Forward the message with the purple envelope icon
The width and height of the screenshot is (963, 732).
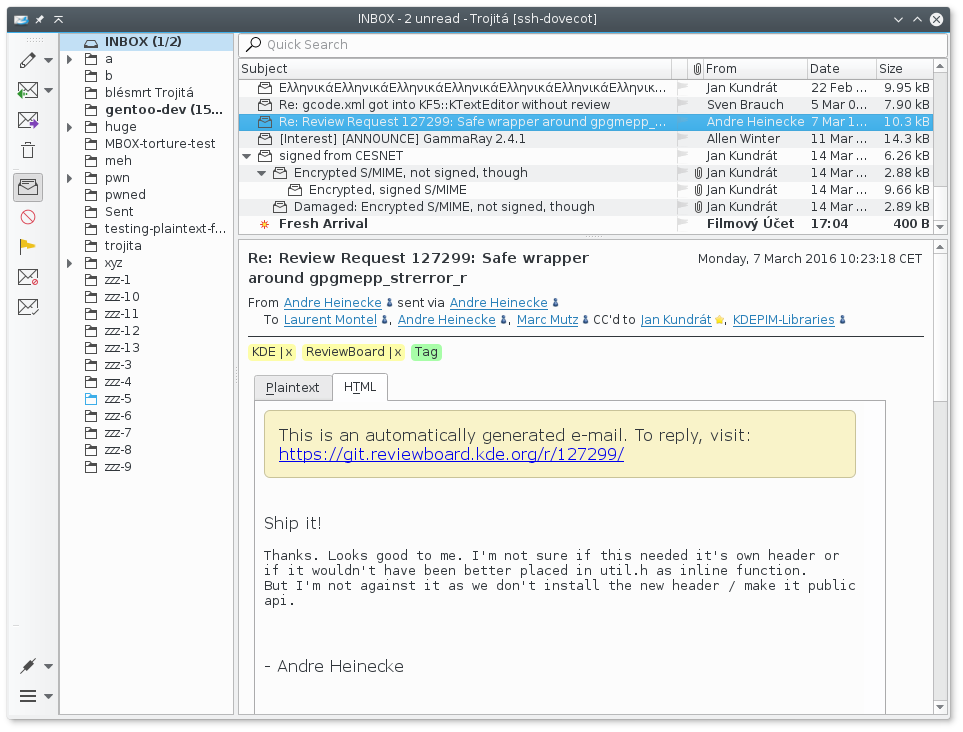[x=27, y=120]
